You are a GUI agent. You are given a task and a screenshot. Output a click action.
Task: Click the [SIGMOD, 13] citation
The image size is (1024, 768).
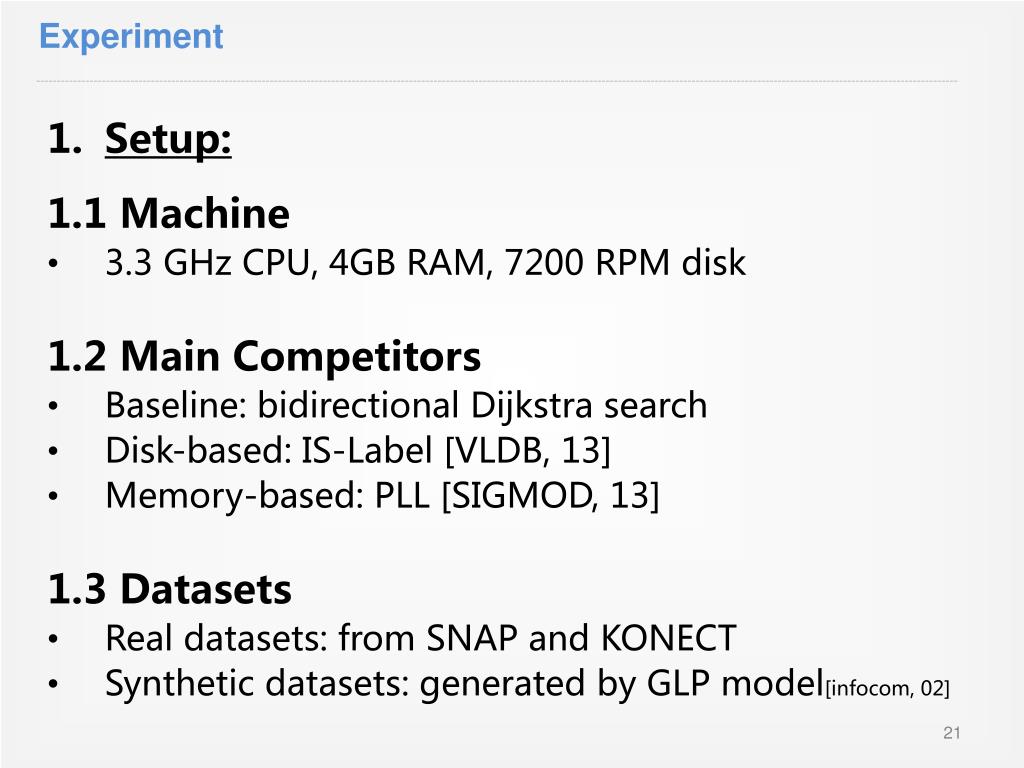click(551, 495)
